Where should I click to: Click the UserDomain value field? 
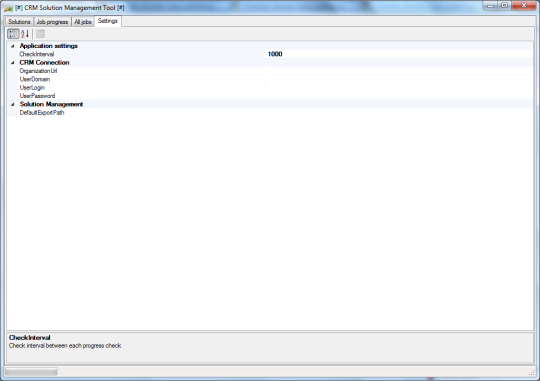tap(399, 79)
